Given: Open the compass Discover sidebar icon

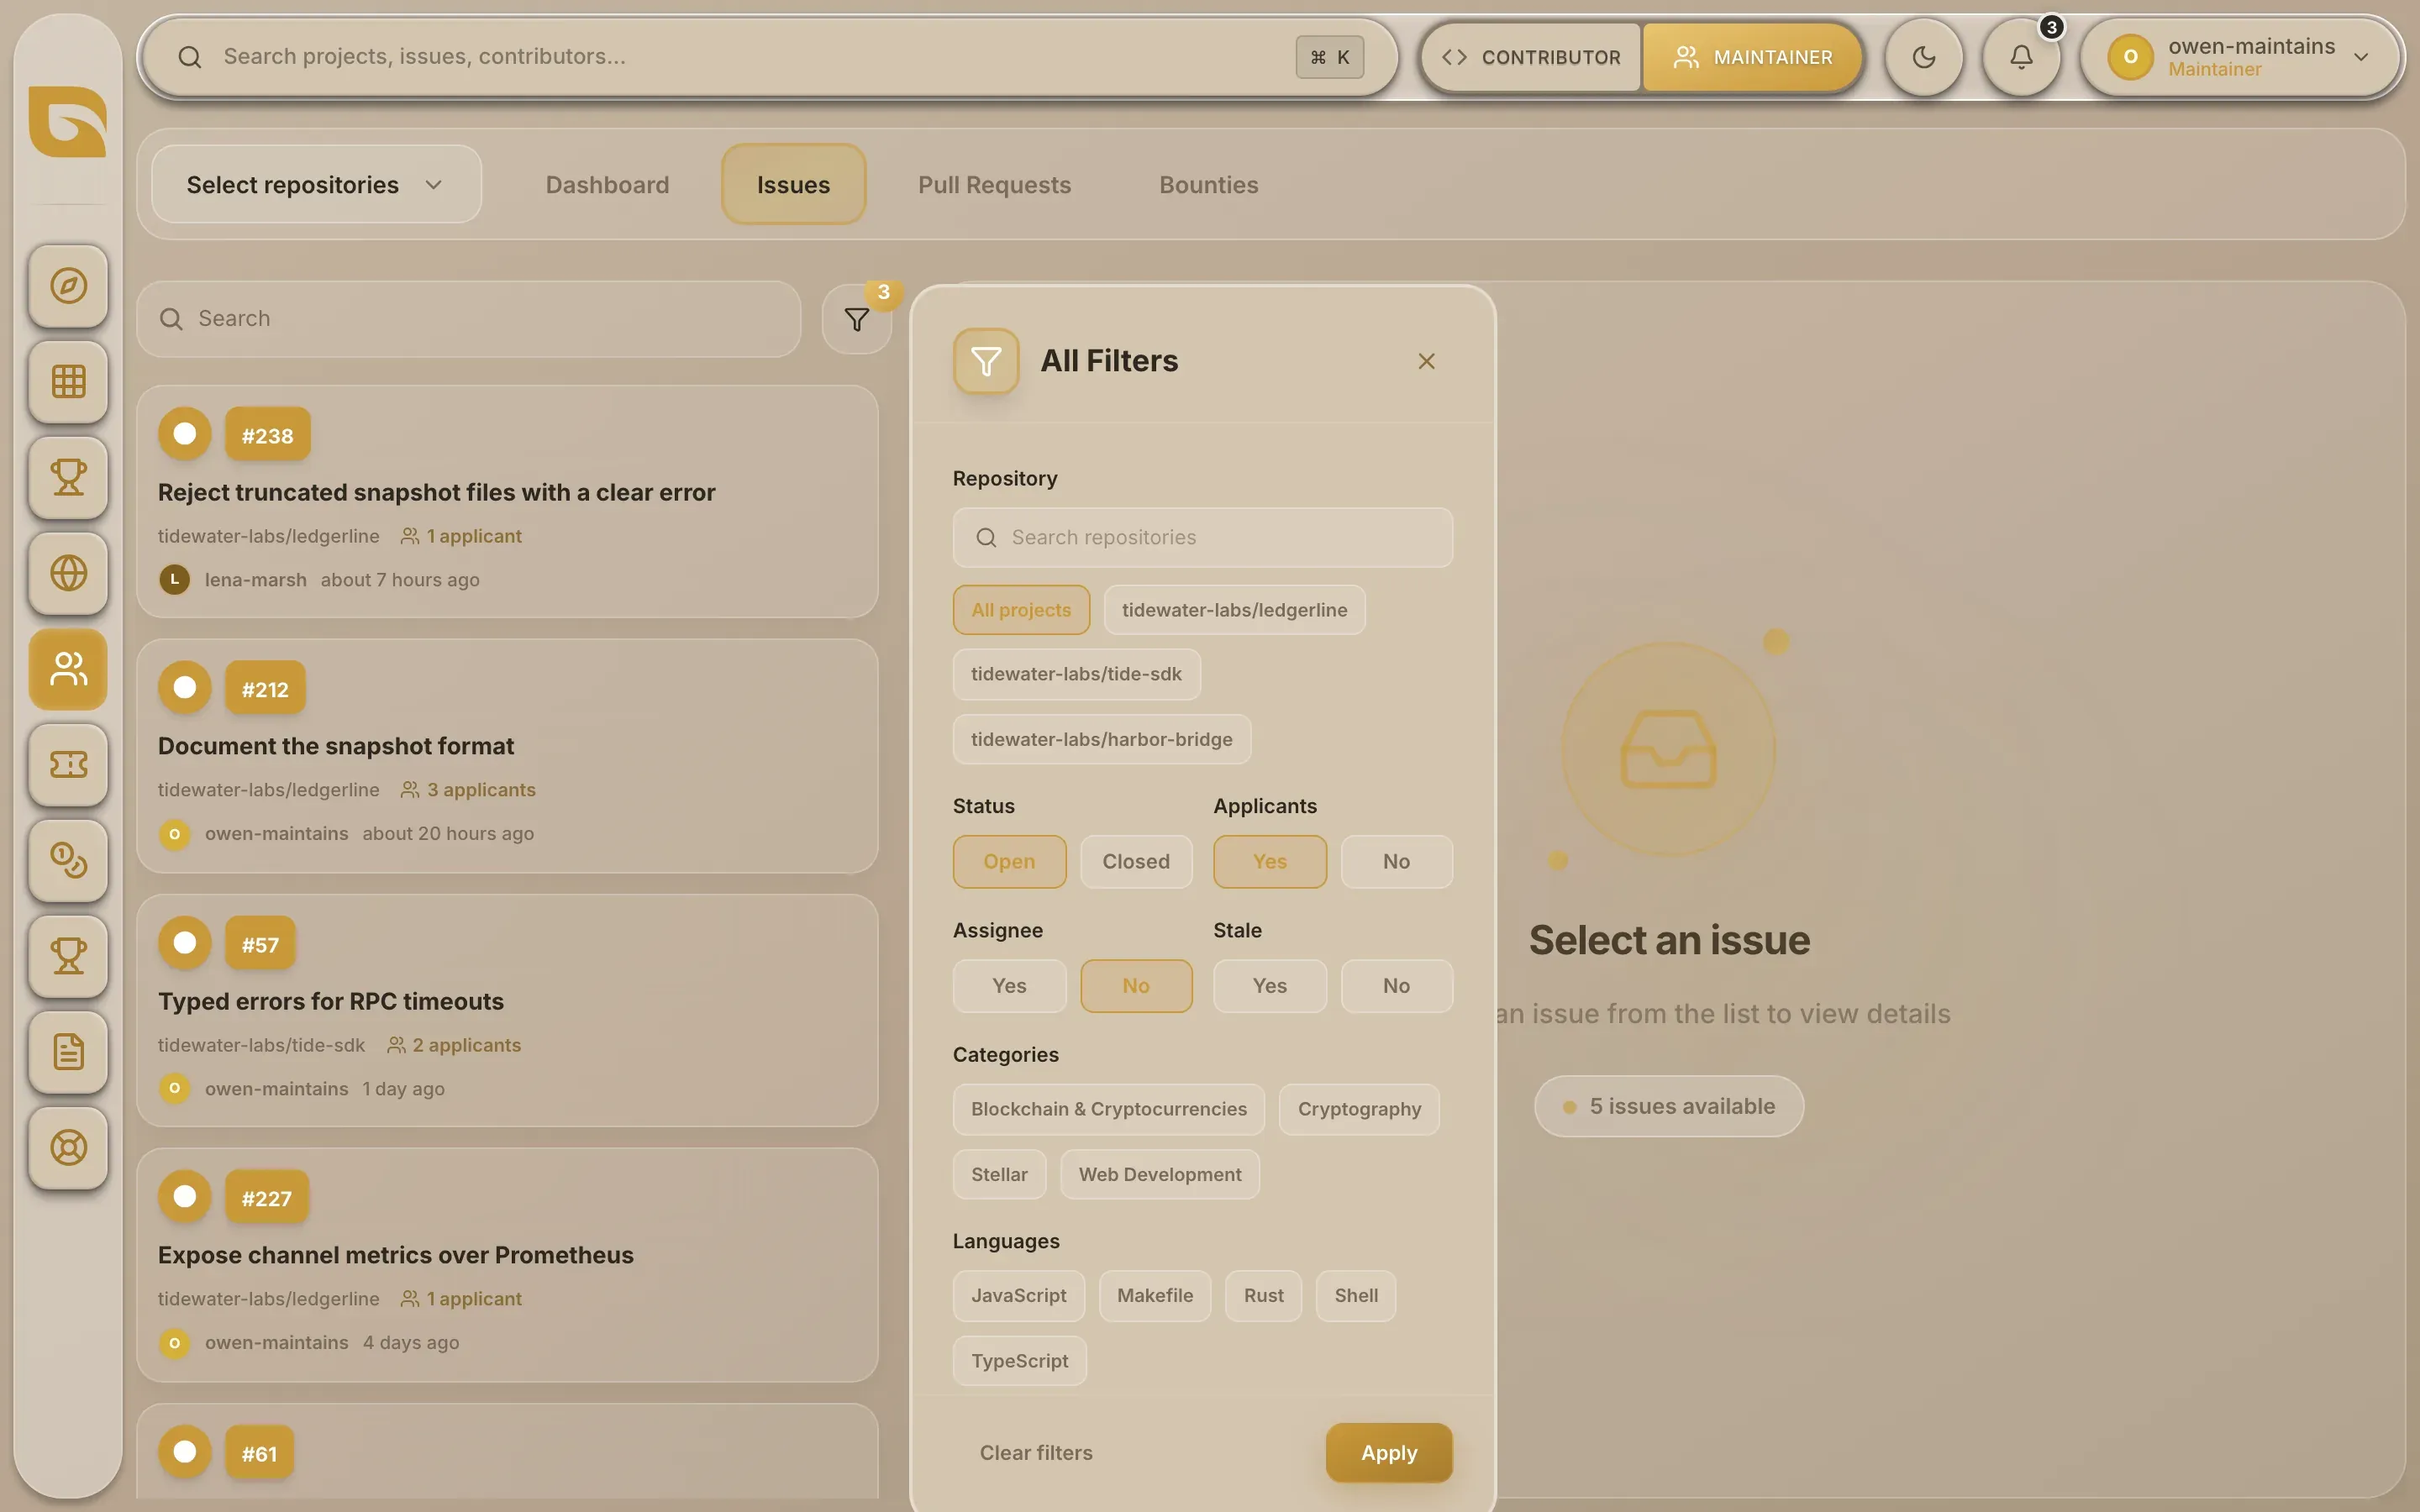Looking at the screenshot, I should (68, 286).
